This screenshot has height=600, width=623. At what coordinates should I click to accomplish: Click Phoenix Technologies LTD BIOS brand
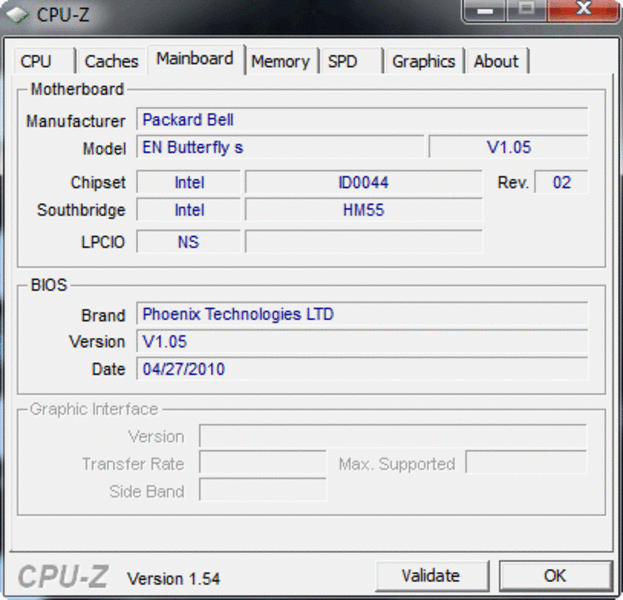[362, 314]
